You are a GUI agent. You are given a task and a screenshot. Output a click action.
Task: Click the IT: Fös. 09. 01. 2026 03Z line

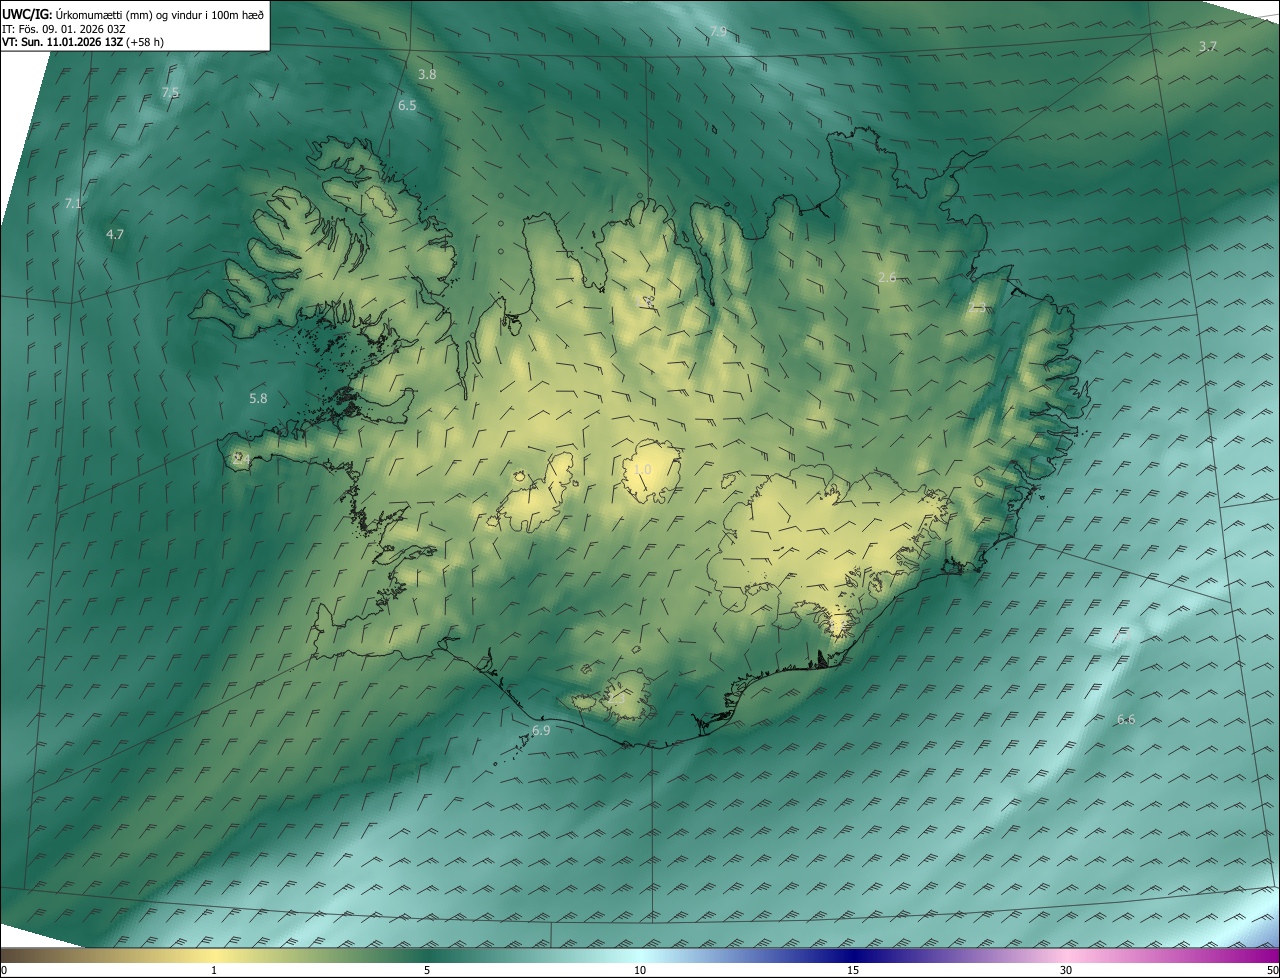pos(64,28)
